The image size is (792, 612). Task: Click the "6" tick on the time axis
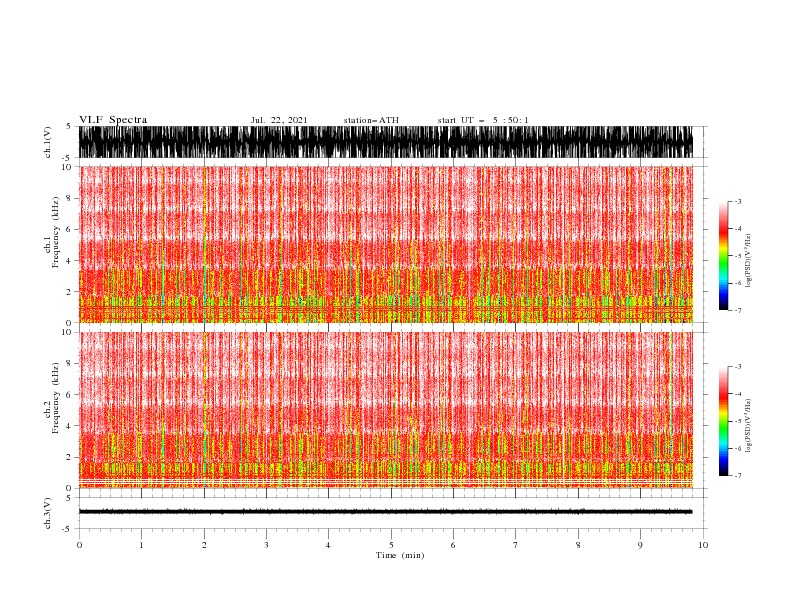(453, 545)
